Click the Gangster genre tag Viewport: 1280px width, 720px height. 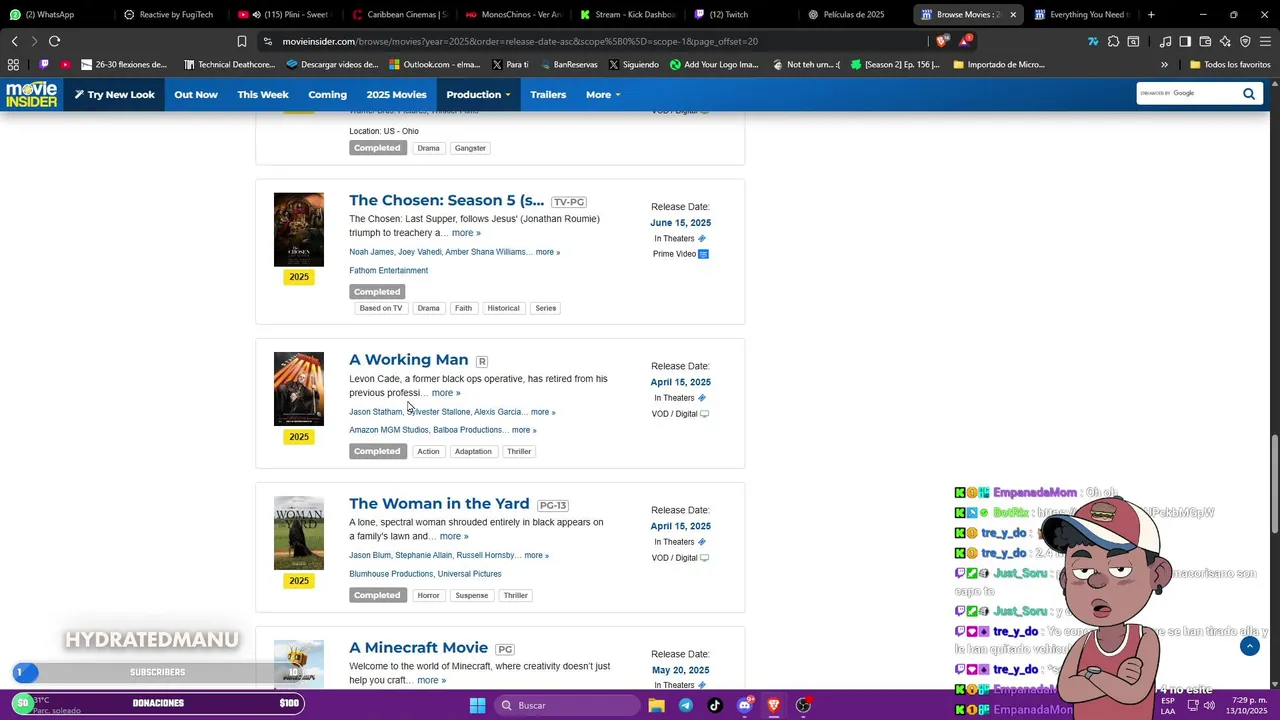[x=470, y=148]
